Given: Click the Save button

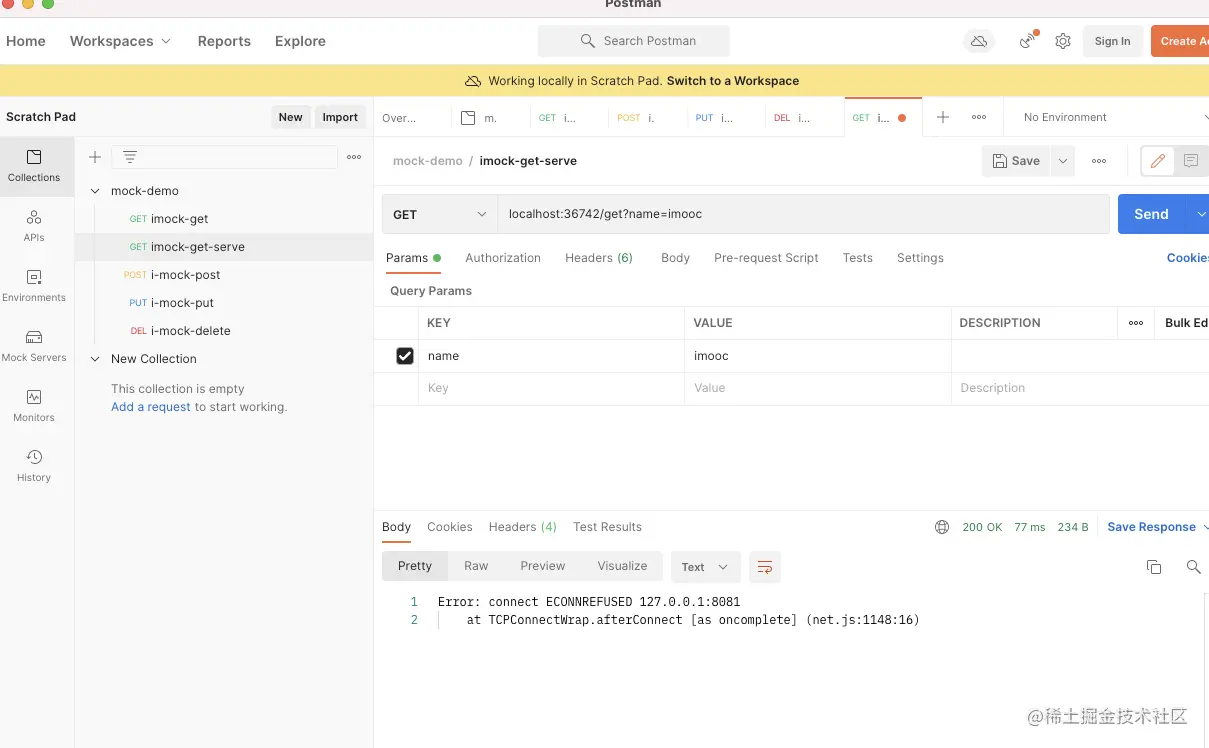Looking at the screenshot, I should coord(1016,161).
